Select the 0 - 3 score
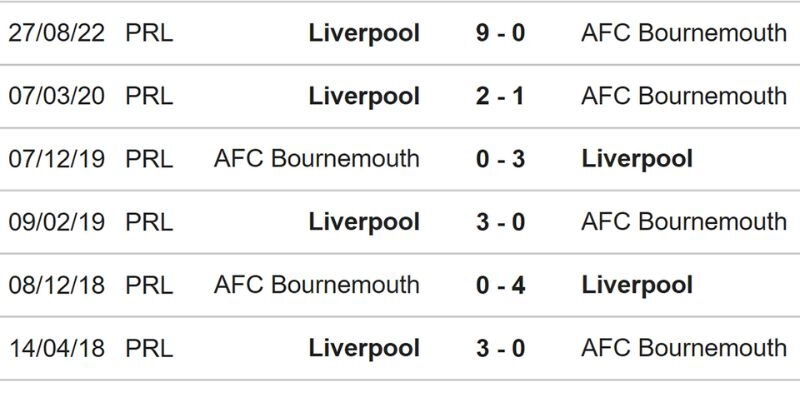The height and width of the screenshot is (400, 800). point(501,159)
